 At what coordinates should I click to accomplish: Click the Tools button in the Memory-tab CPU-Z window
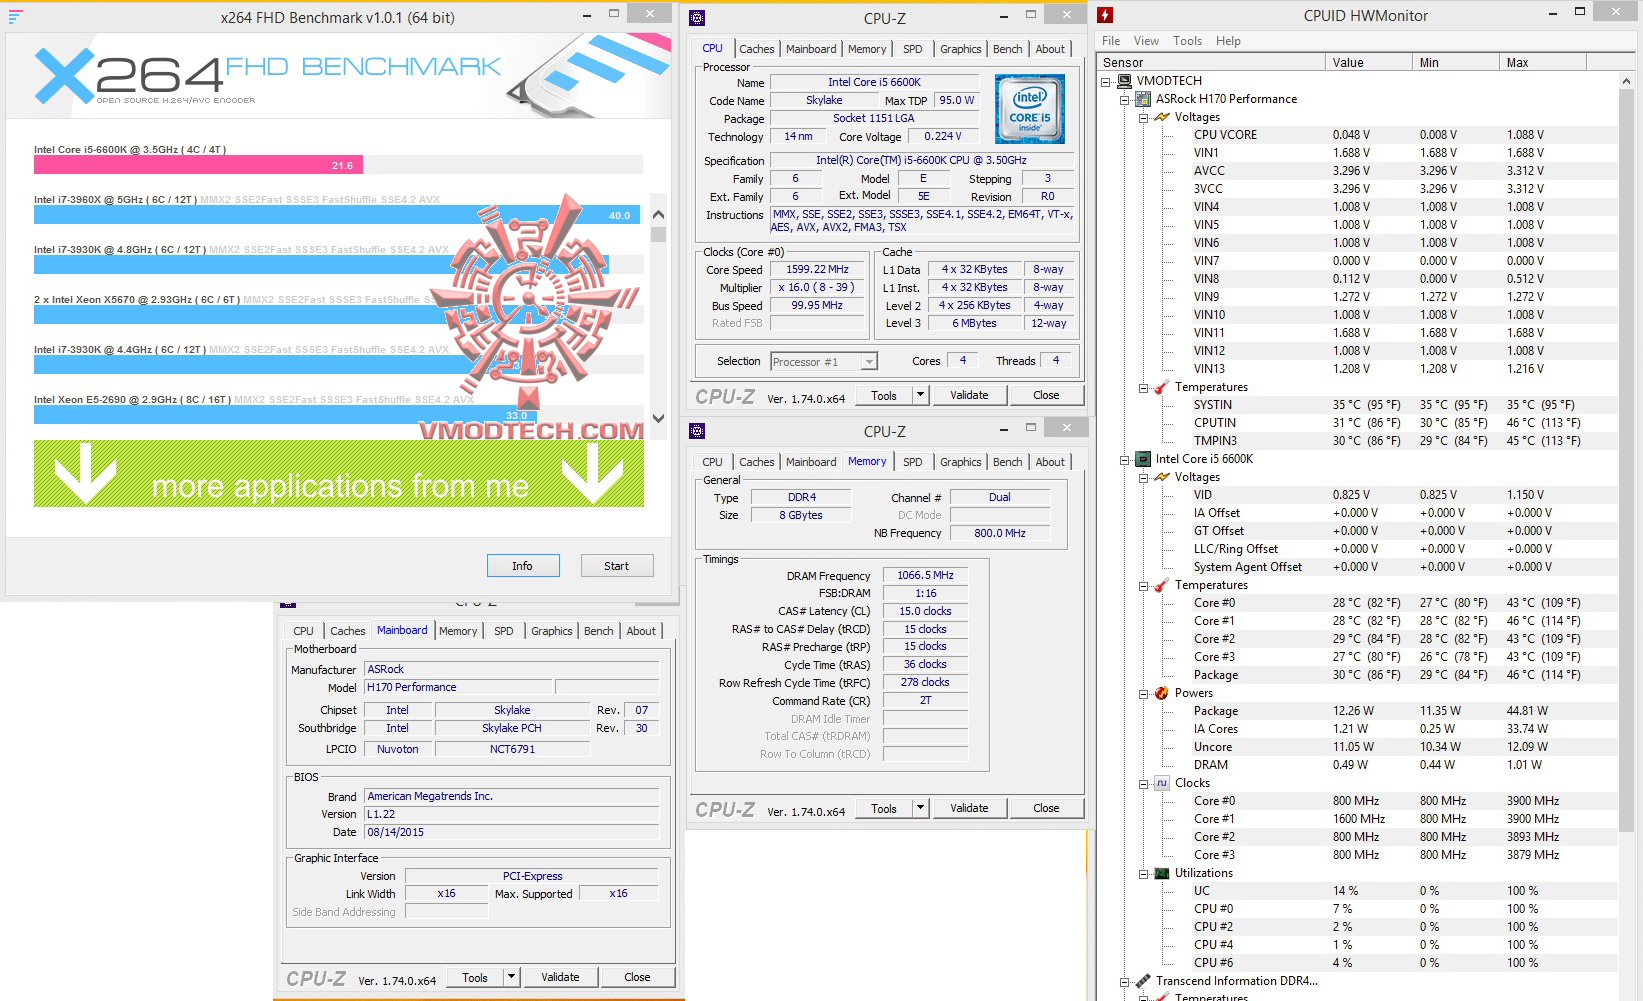coord(884,808)
